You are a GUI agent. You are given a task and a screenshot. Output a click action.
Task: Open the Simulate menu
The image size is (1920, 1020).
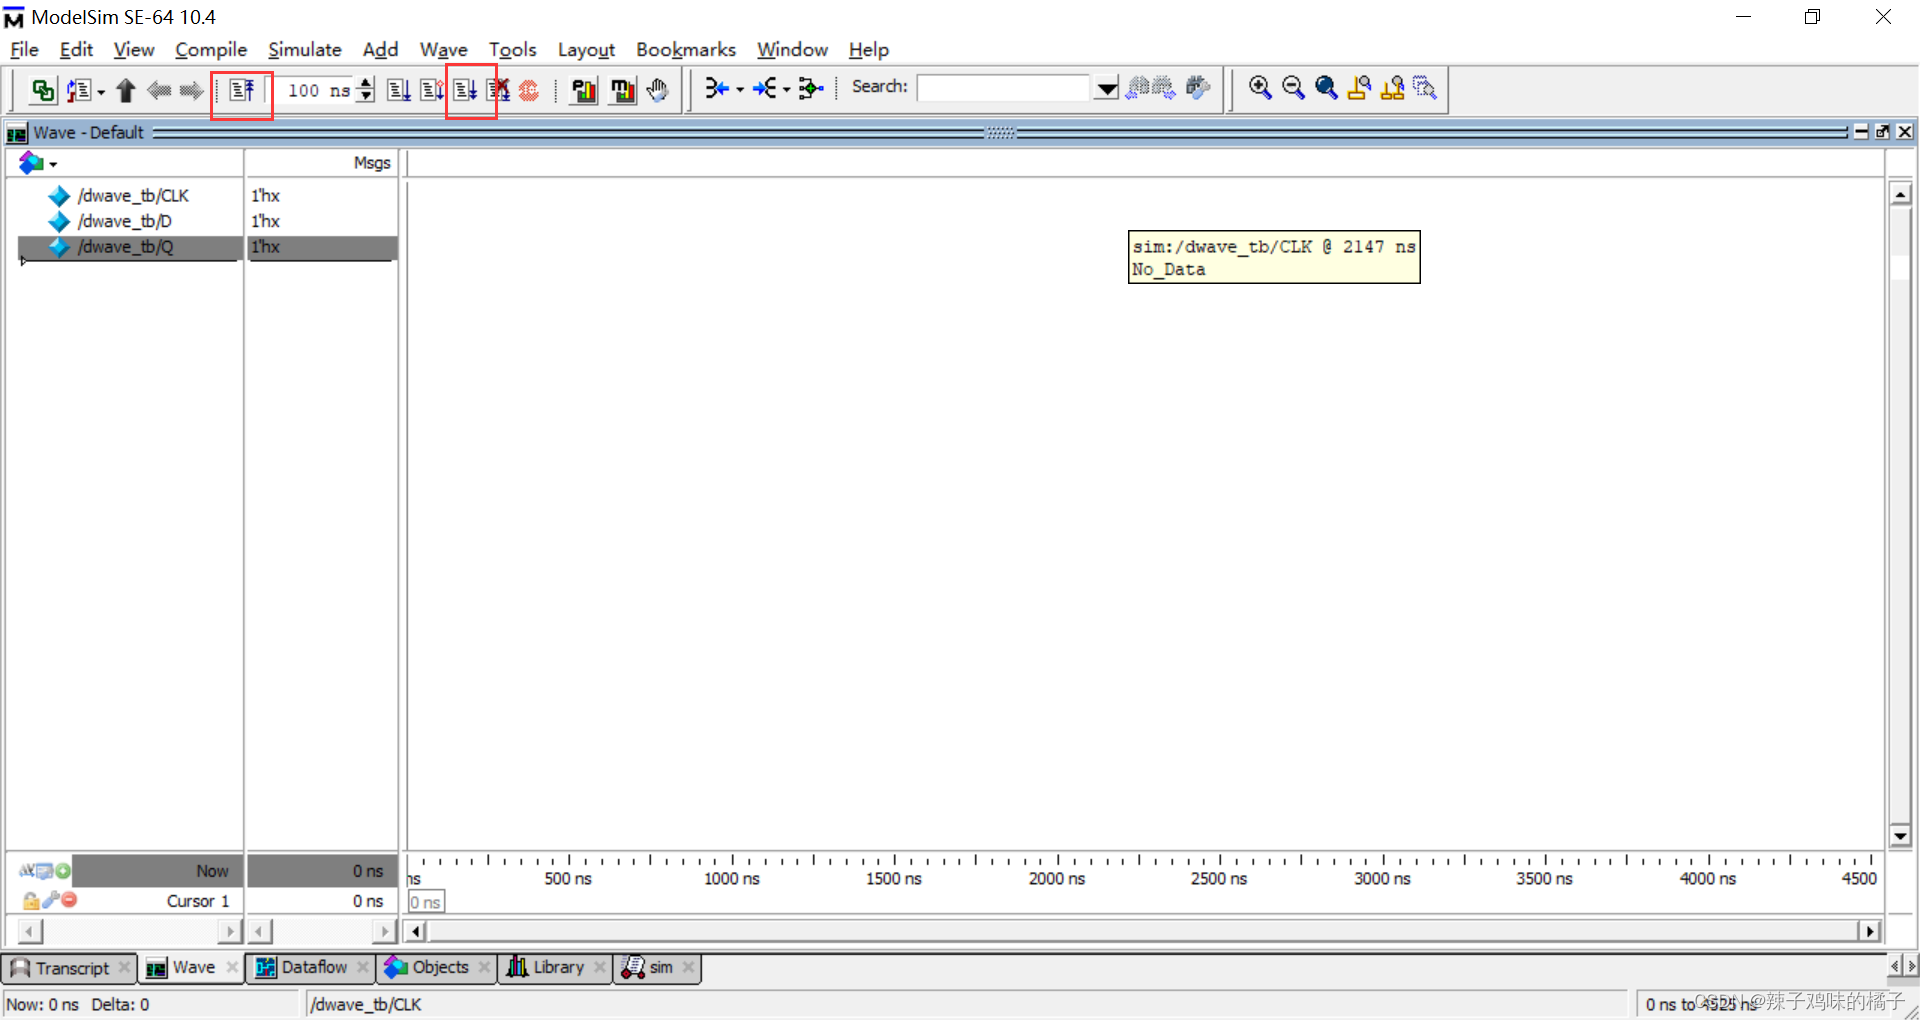(x=304, y=49)
